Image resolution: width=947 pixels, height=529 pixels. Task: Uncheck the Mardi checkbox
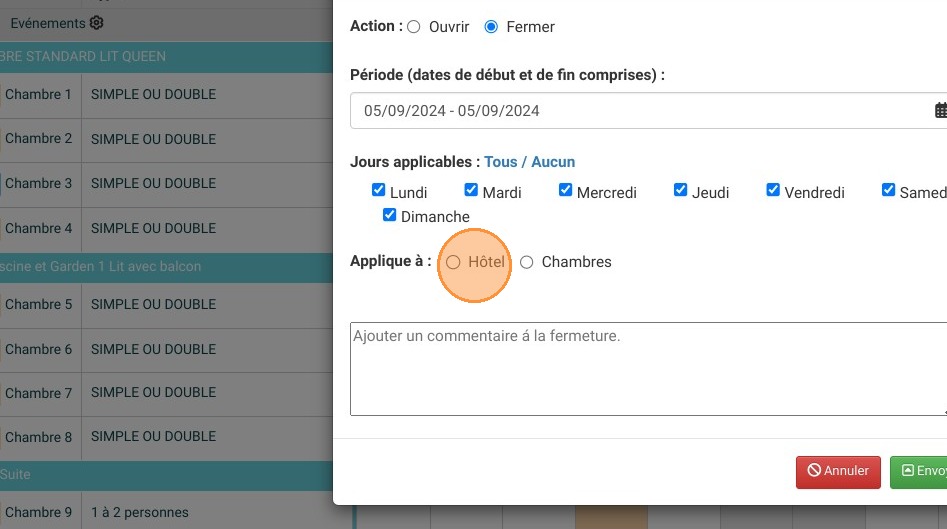pos(471,190)
